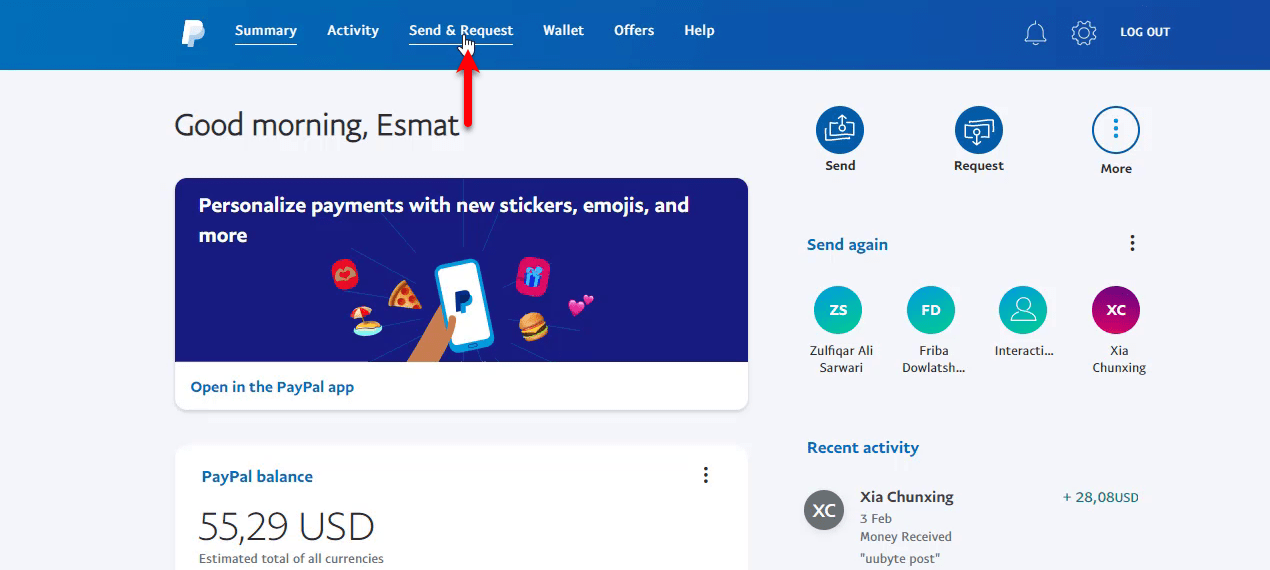The height and width of the screenshot is (570, 1270).
Task: Select Xia Chunxing XC avatar in Send again
Action: [x=1116, y=310]
